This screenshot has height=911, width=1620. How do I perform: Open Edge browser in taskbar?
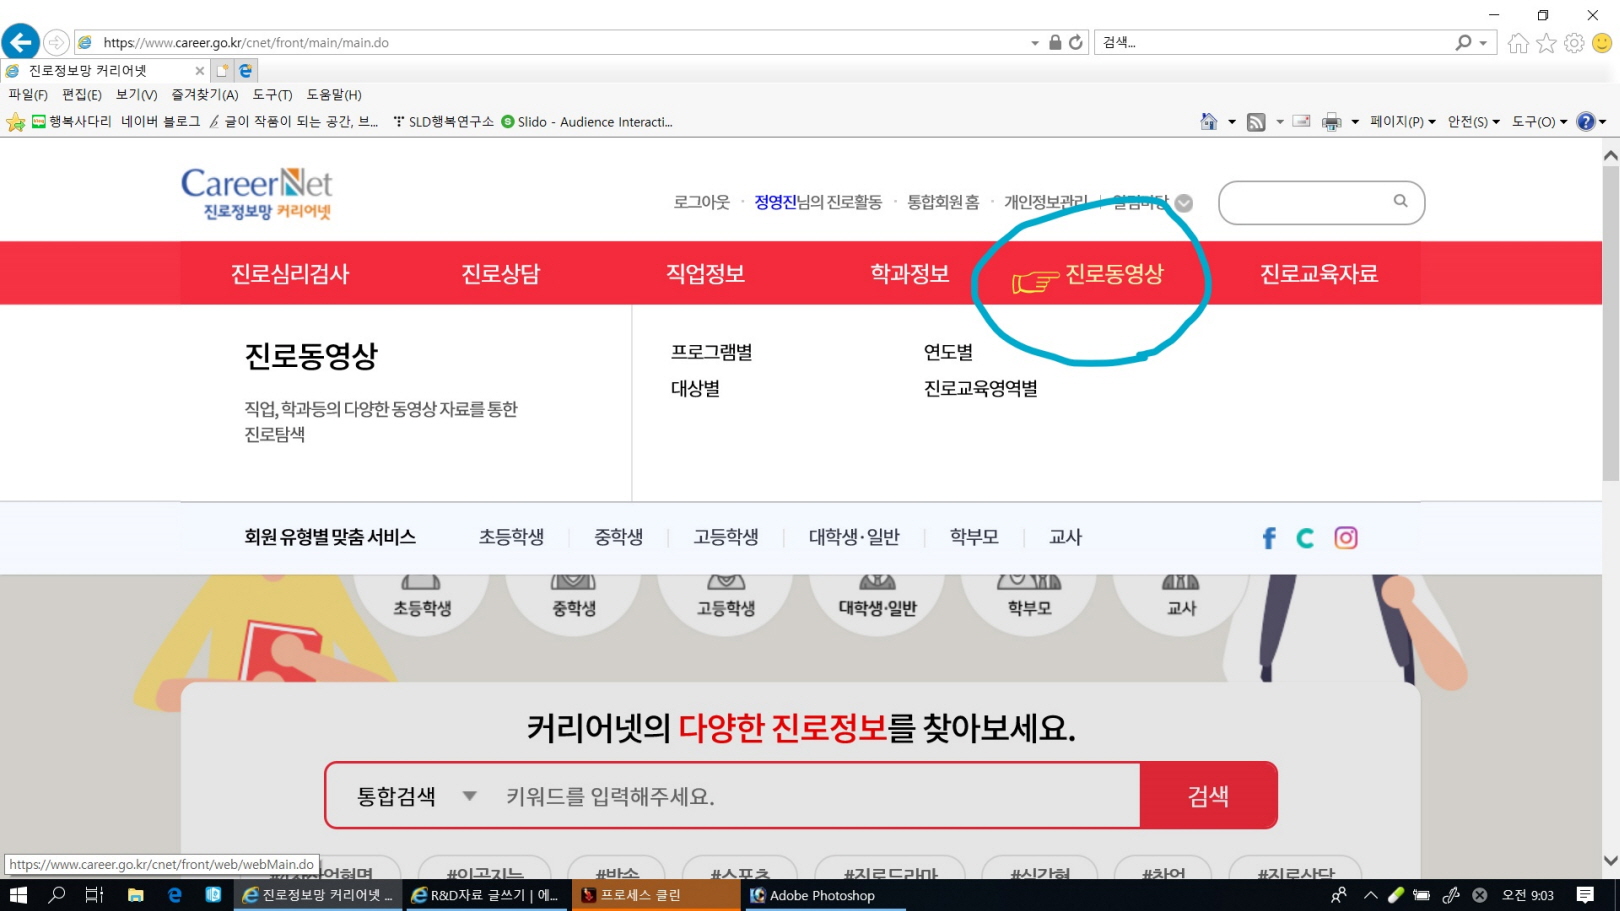(175, 895)
